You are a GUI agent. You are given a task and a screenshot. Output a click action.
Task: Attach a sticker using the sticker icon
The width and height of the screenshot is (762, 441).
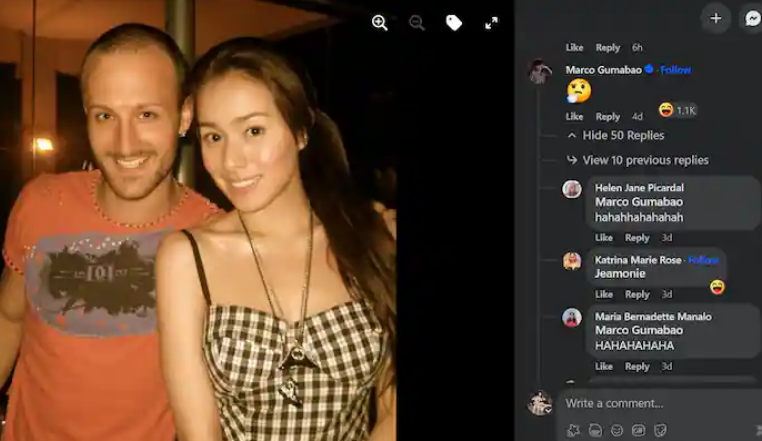pyautogui.click(x=660, y=430)
